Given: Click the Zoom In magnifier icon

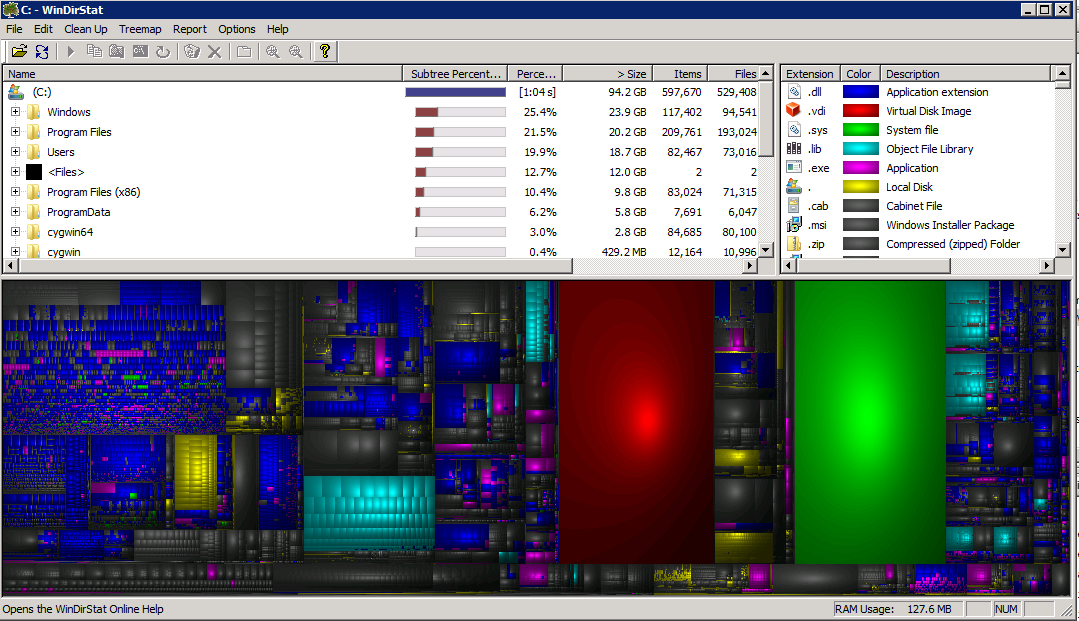Looking at the screenshot, I should pyautogui.click(x=272, y=51).
